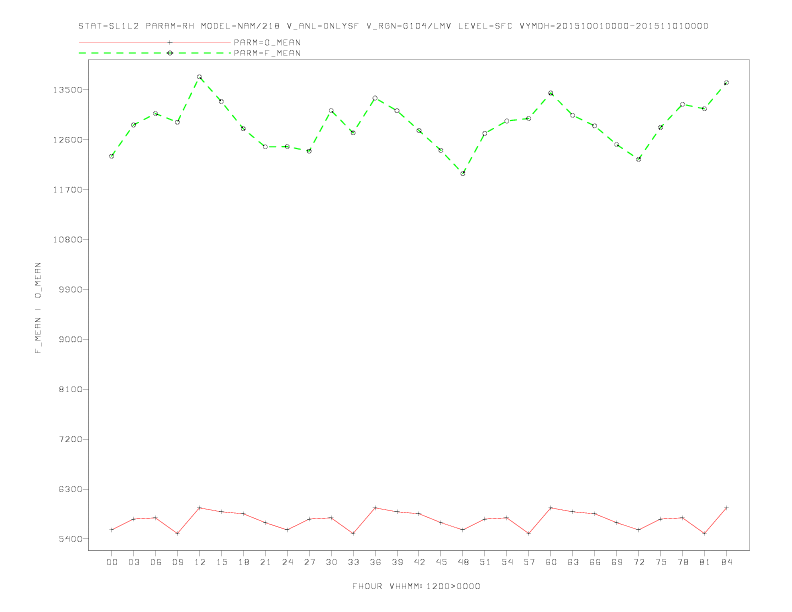Click the y-axis tick label 6300
This screenshot has height=612, width=792.
click(x=70, y=489)
